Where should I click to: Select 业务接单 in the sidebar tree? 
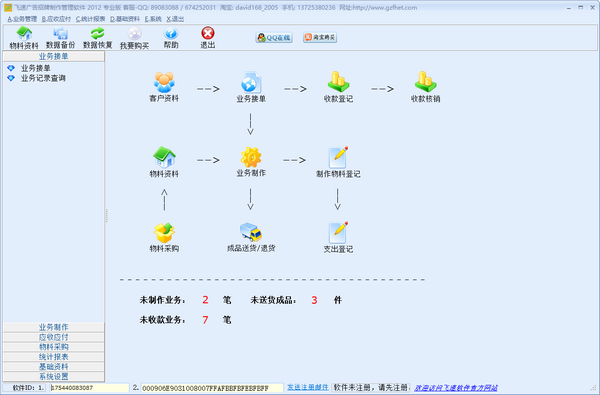click(x=36, y=68)
